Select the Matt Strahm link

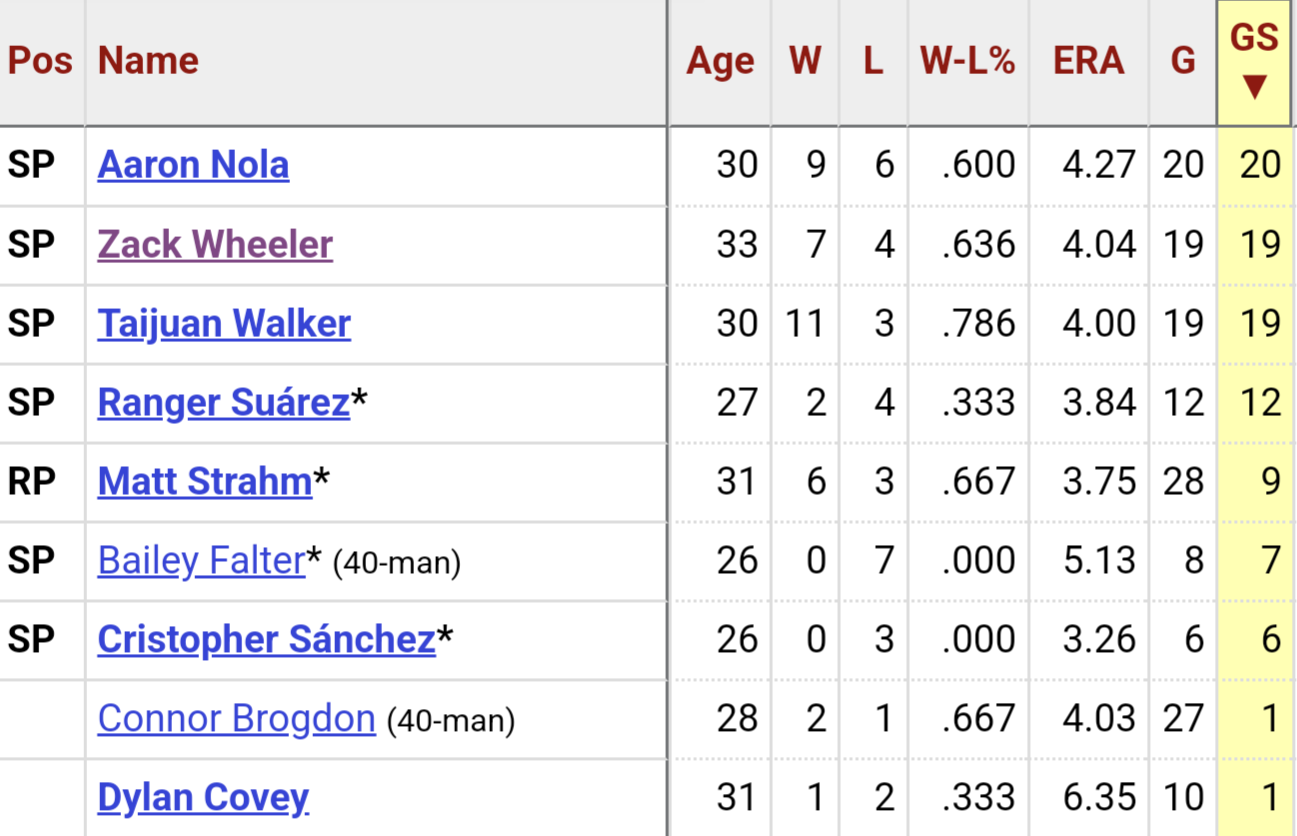pos(205,481)
